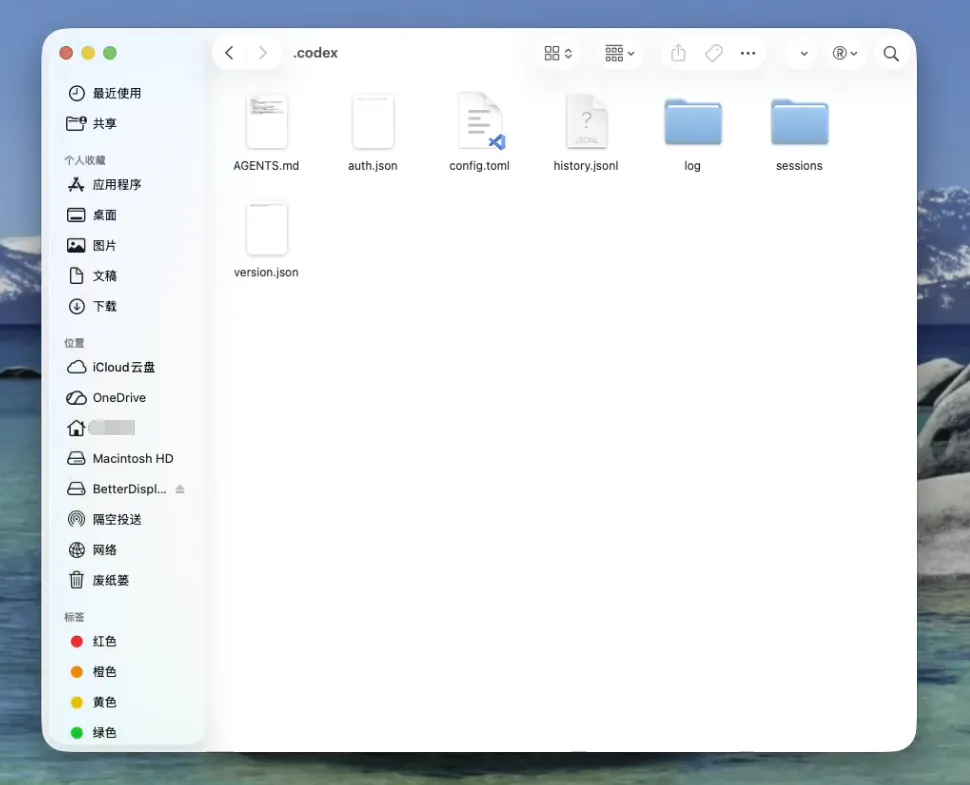The height and width of the screenshot is (785, 970).
Task: Click the Share toolbar icon
Action: tap(678, 53)
